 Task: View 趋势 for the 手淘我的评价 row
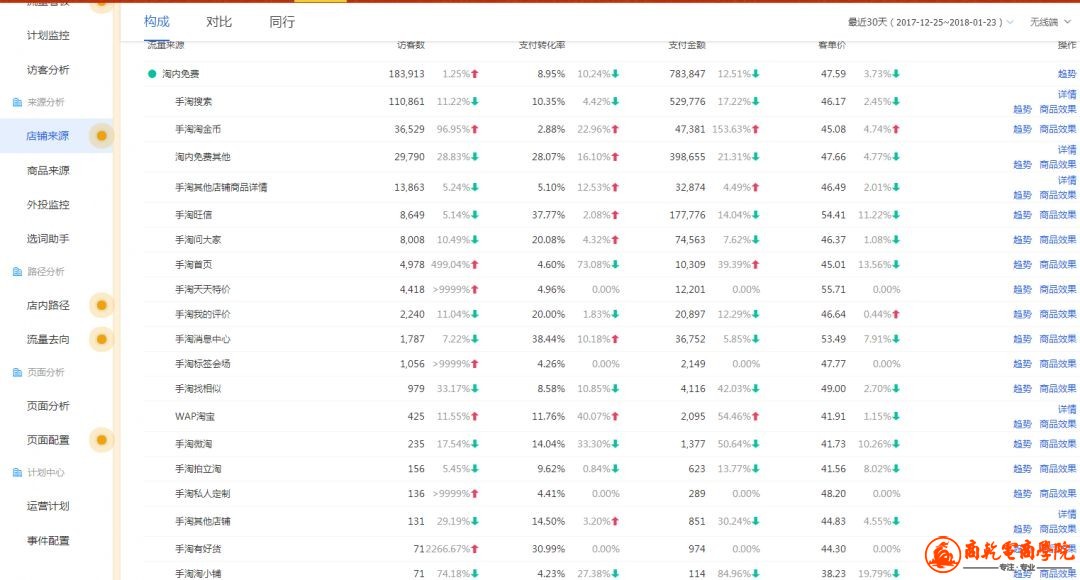click(x=1022, y=314)
